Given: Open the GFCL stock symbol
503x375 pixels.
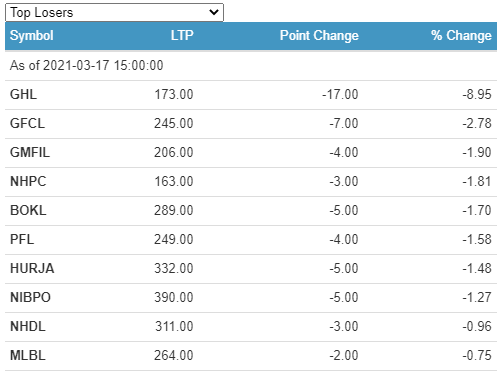Looking at the screenshot, I should [27, 123].
